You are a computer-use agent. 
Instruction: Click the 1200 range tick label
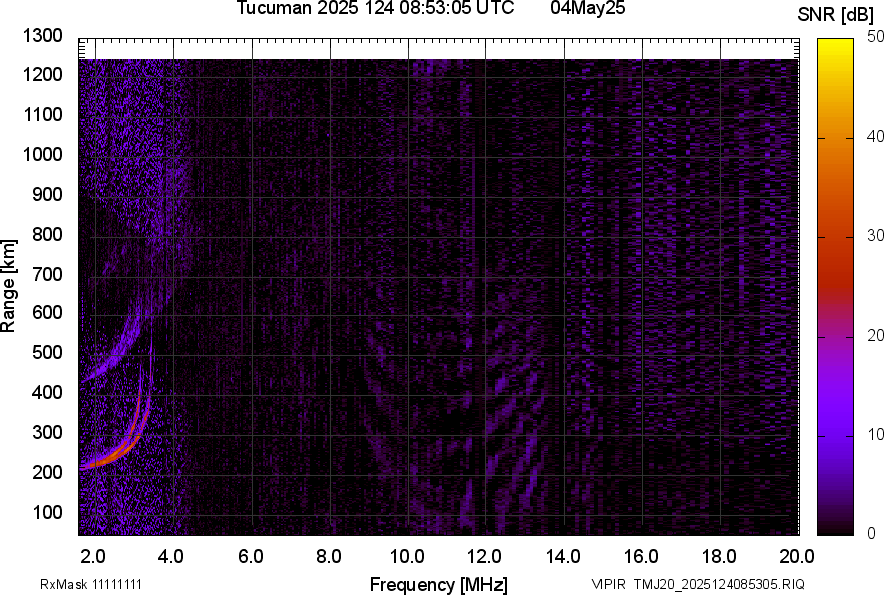(x=42, y=74)
